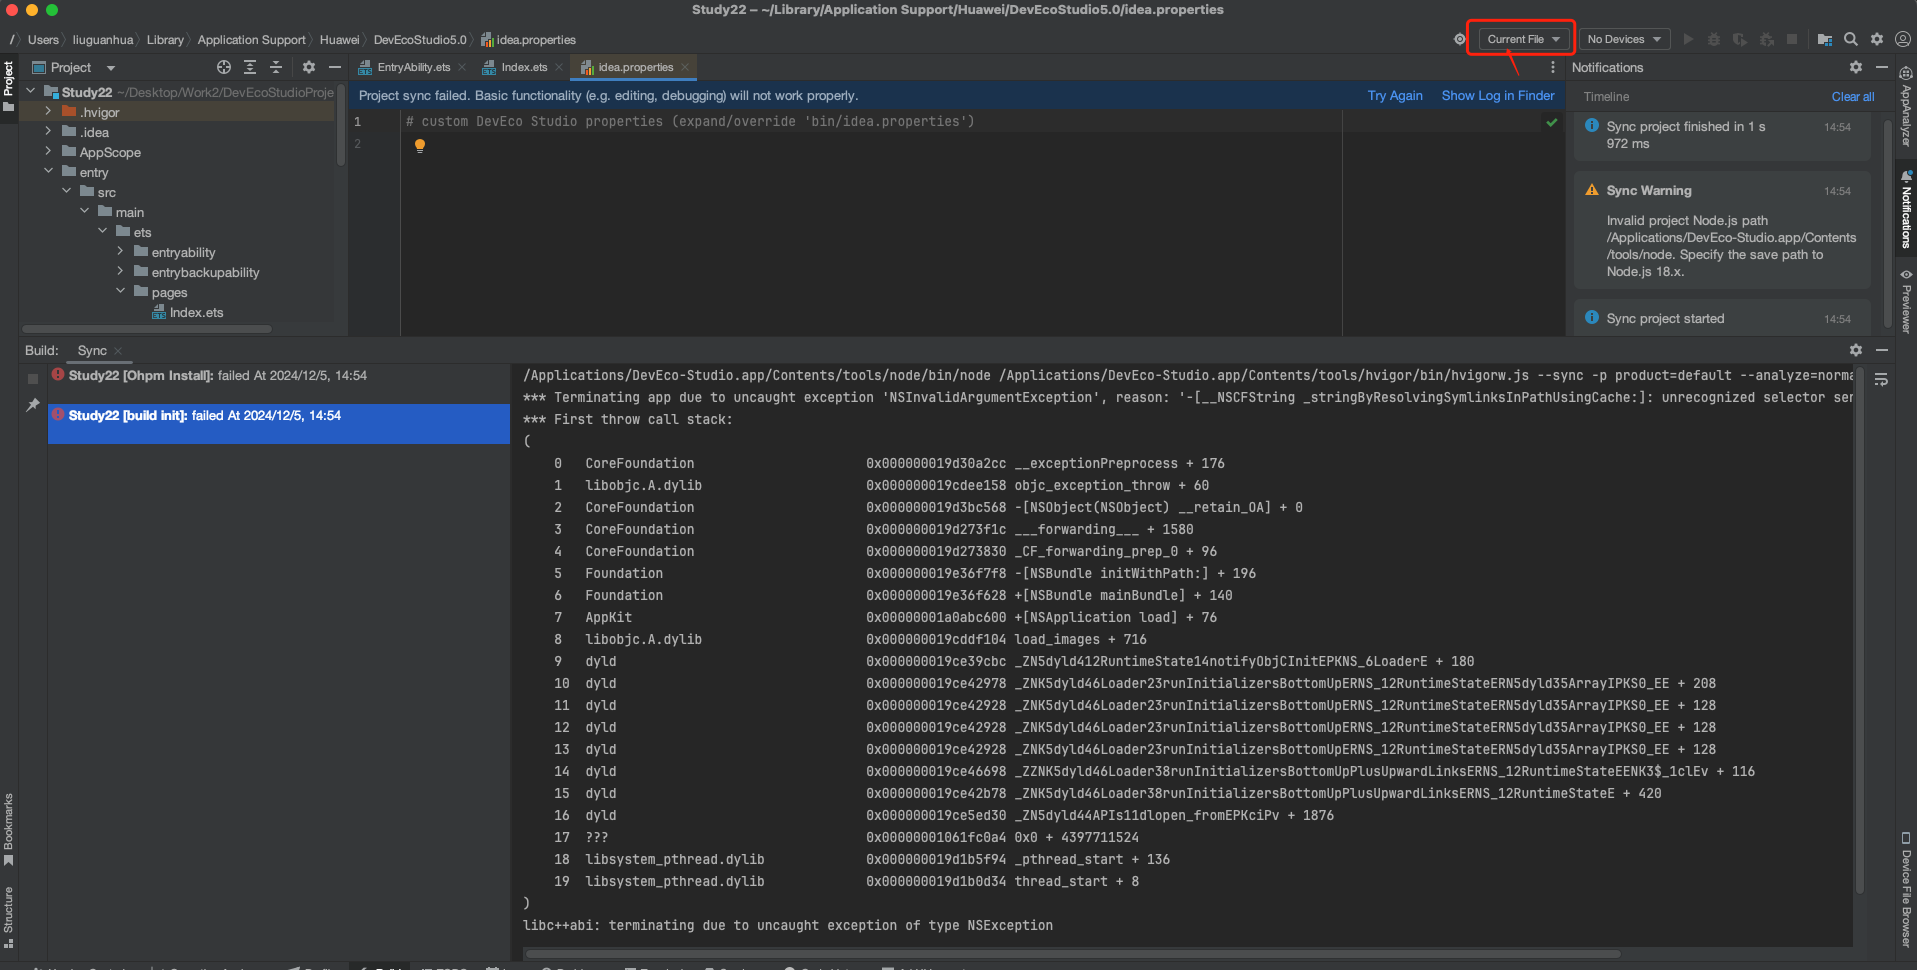Viewport: 1917px width, 970px height.
Task: Click the Try Again link
Action: pos(1395,96)
